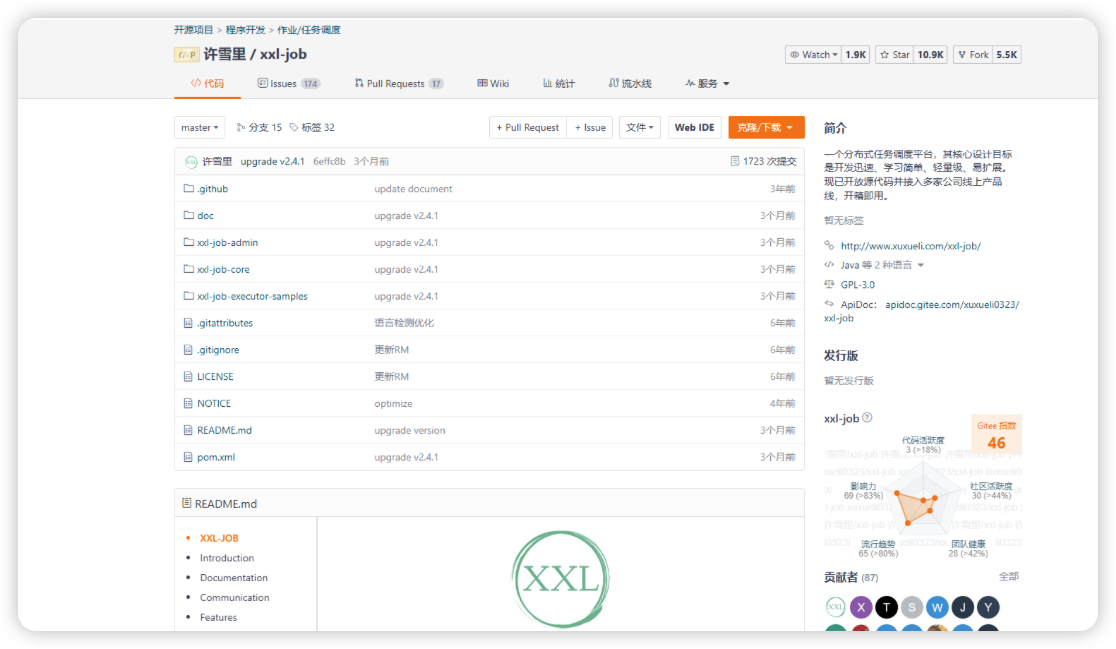The width and height of the screenshot is (1116, 649).
Task: Open the upgrade v2.4.1 commit message
Action: (x=272, y=162)
